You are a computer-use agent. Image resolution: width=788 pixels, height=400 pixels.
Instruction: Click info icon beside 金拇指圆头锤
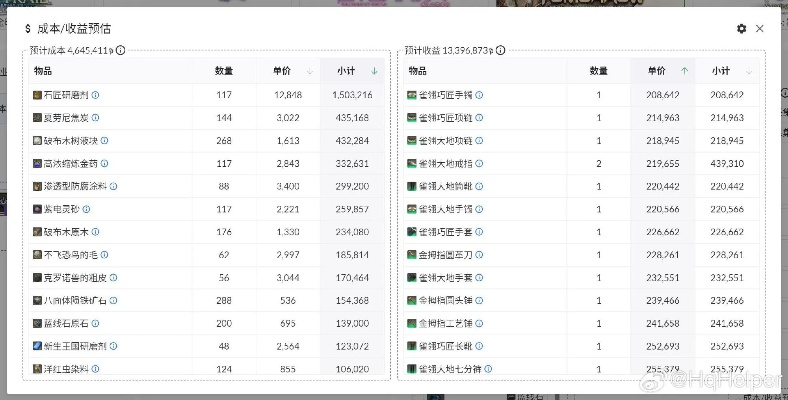tap(480, 300)
